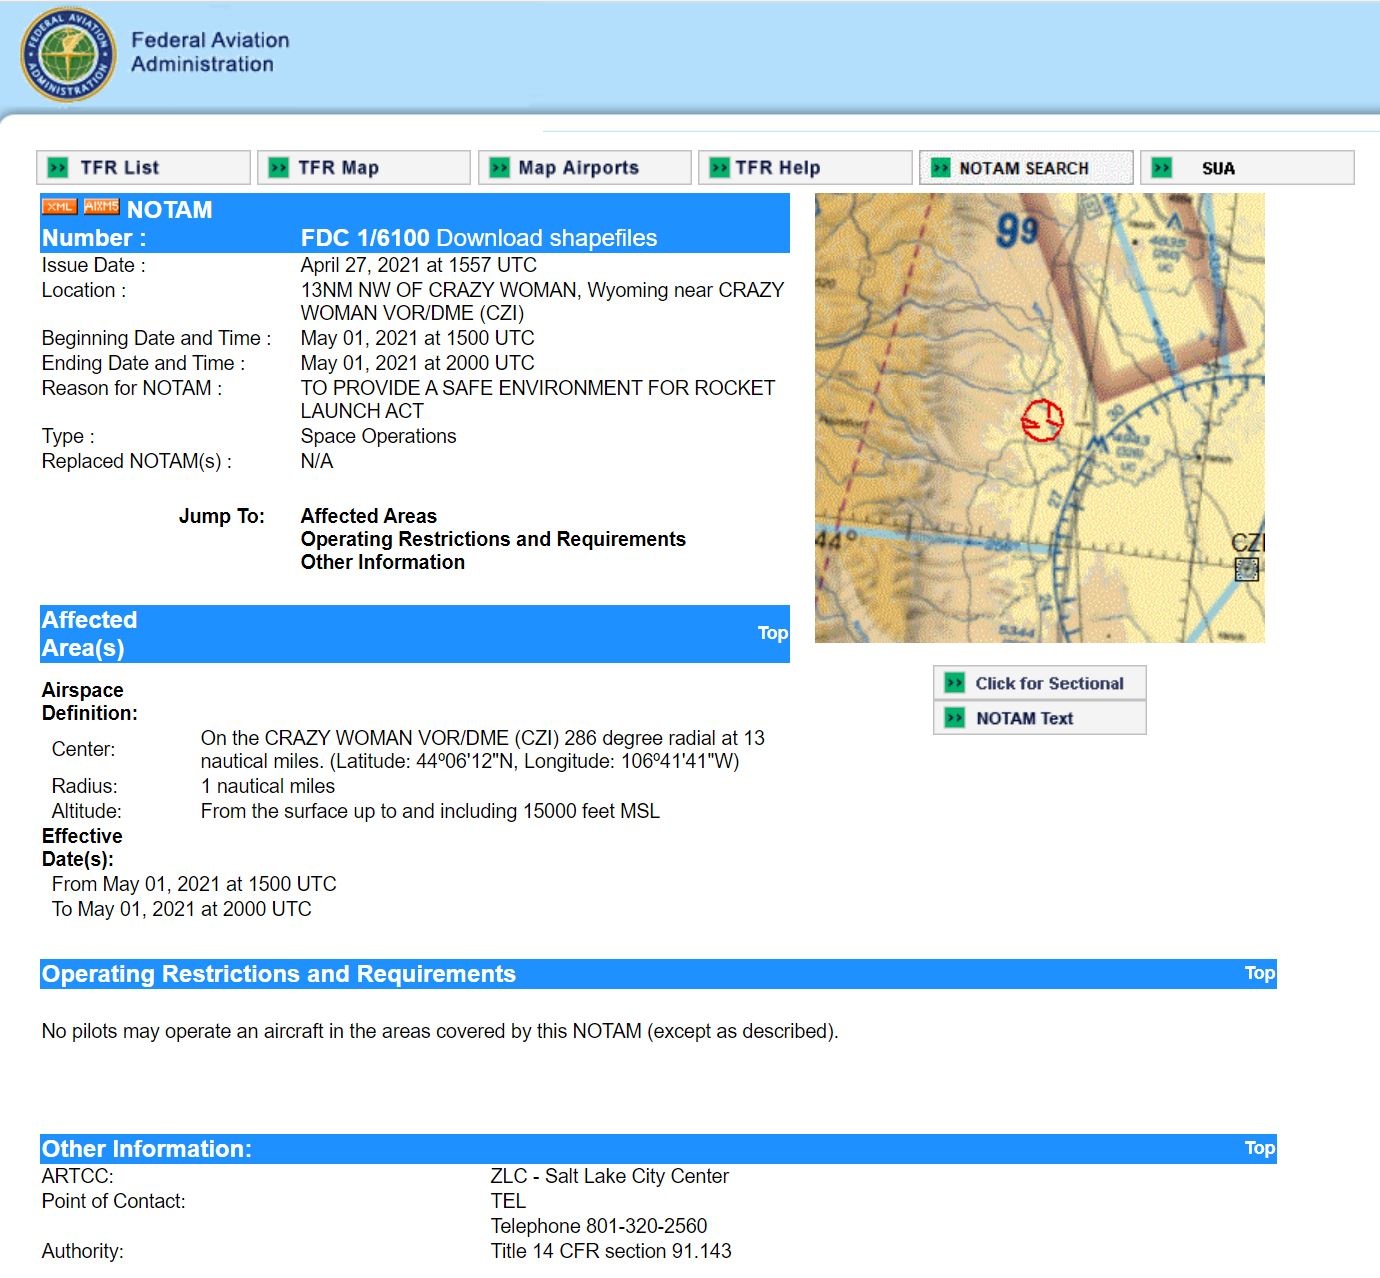This screenshot has height=1278, width=1380.
Task: Click the green arrow icon beside NOTAM Text
Action: tap(955, 718)
